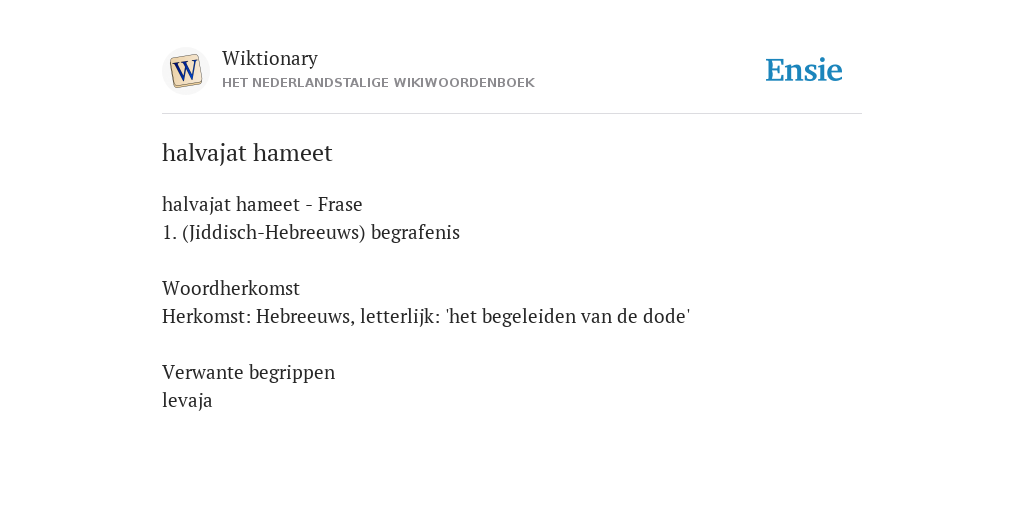
Task: Click the word 'begrafenis'
Action: point(415,233)
